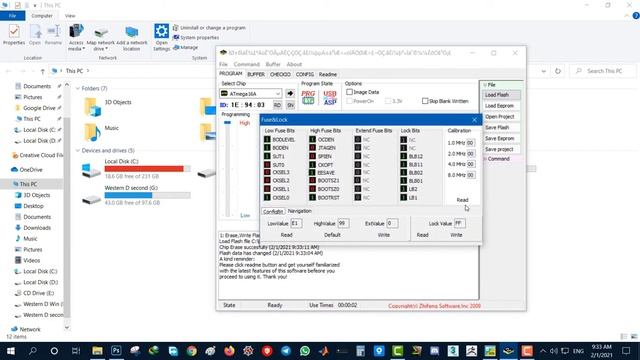Click Read under the Calibration values
This screenshot has height=360, width=640.
pos(462,200)
